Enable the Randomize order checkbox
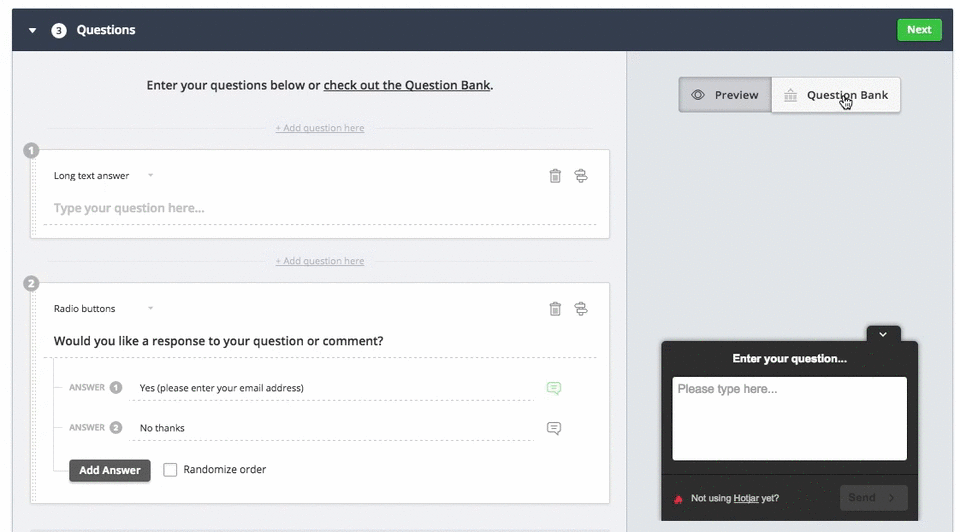The image size is (960, 532). [170, 470]
